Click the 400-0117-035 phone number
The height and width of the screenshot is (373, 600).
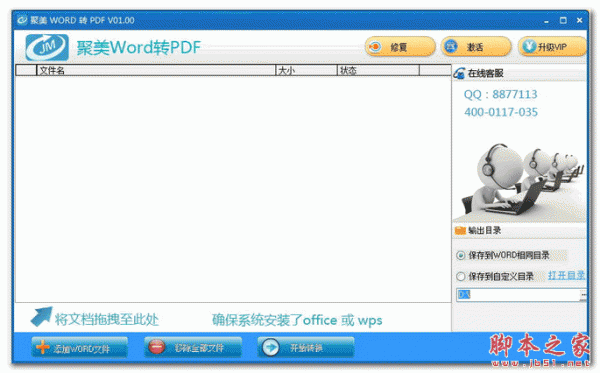[x=501, y=112]
